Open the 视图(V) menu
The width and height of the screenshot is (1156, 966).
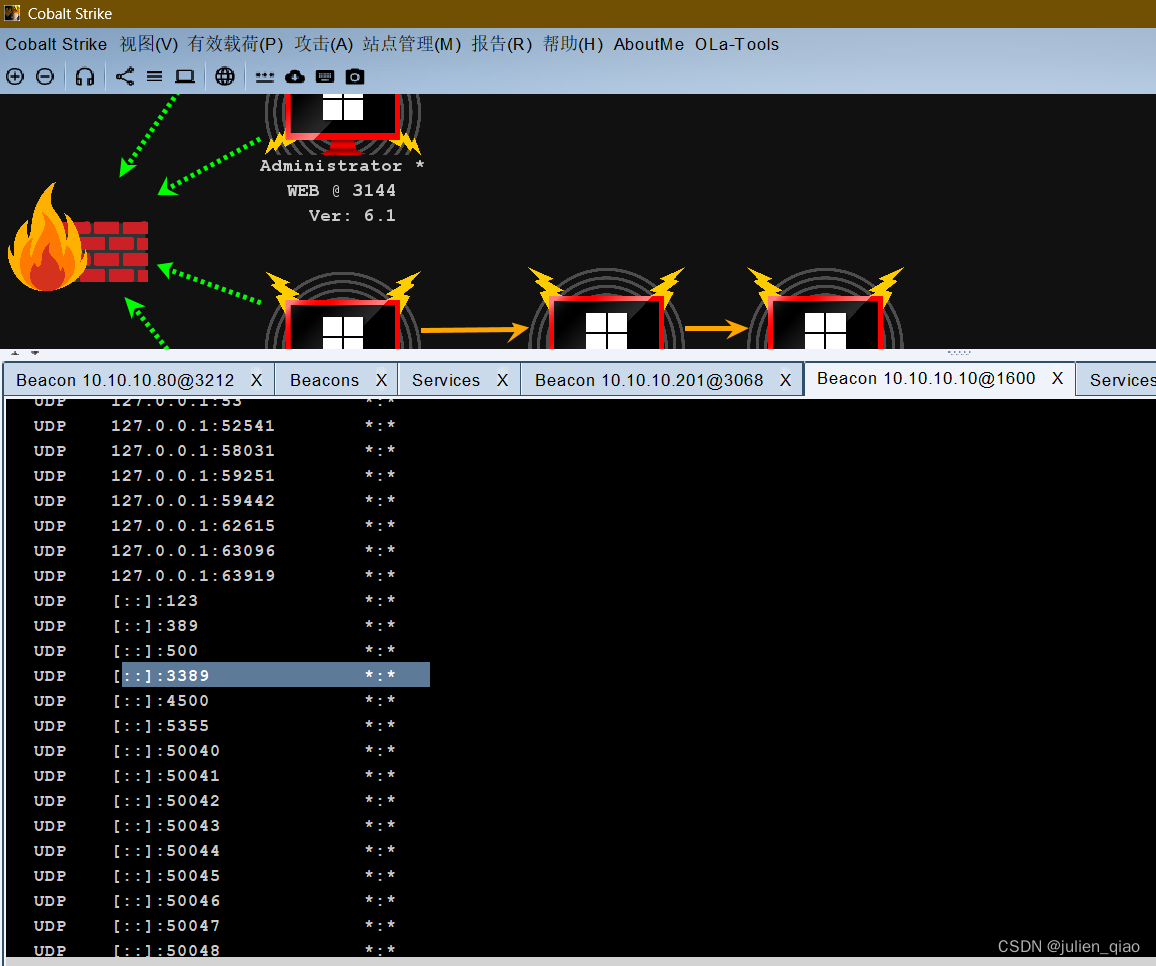(149, 44)
